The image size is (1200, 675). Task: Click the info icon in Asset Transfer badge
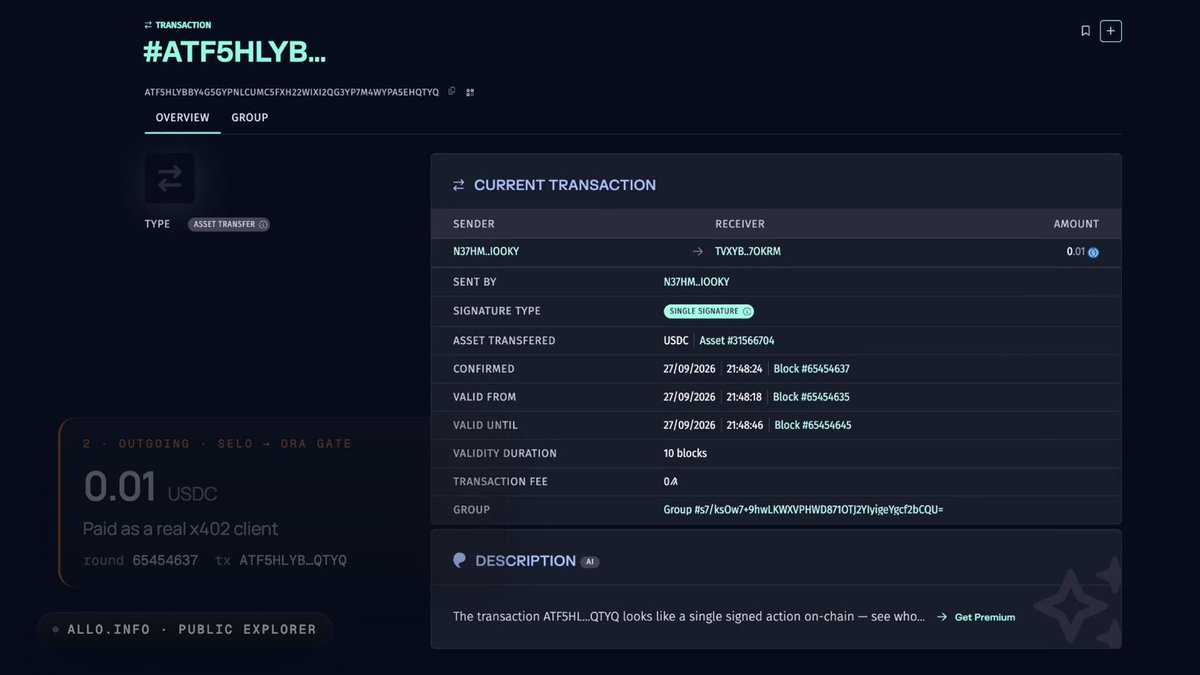click(263, 225)
